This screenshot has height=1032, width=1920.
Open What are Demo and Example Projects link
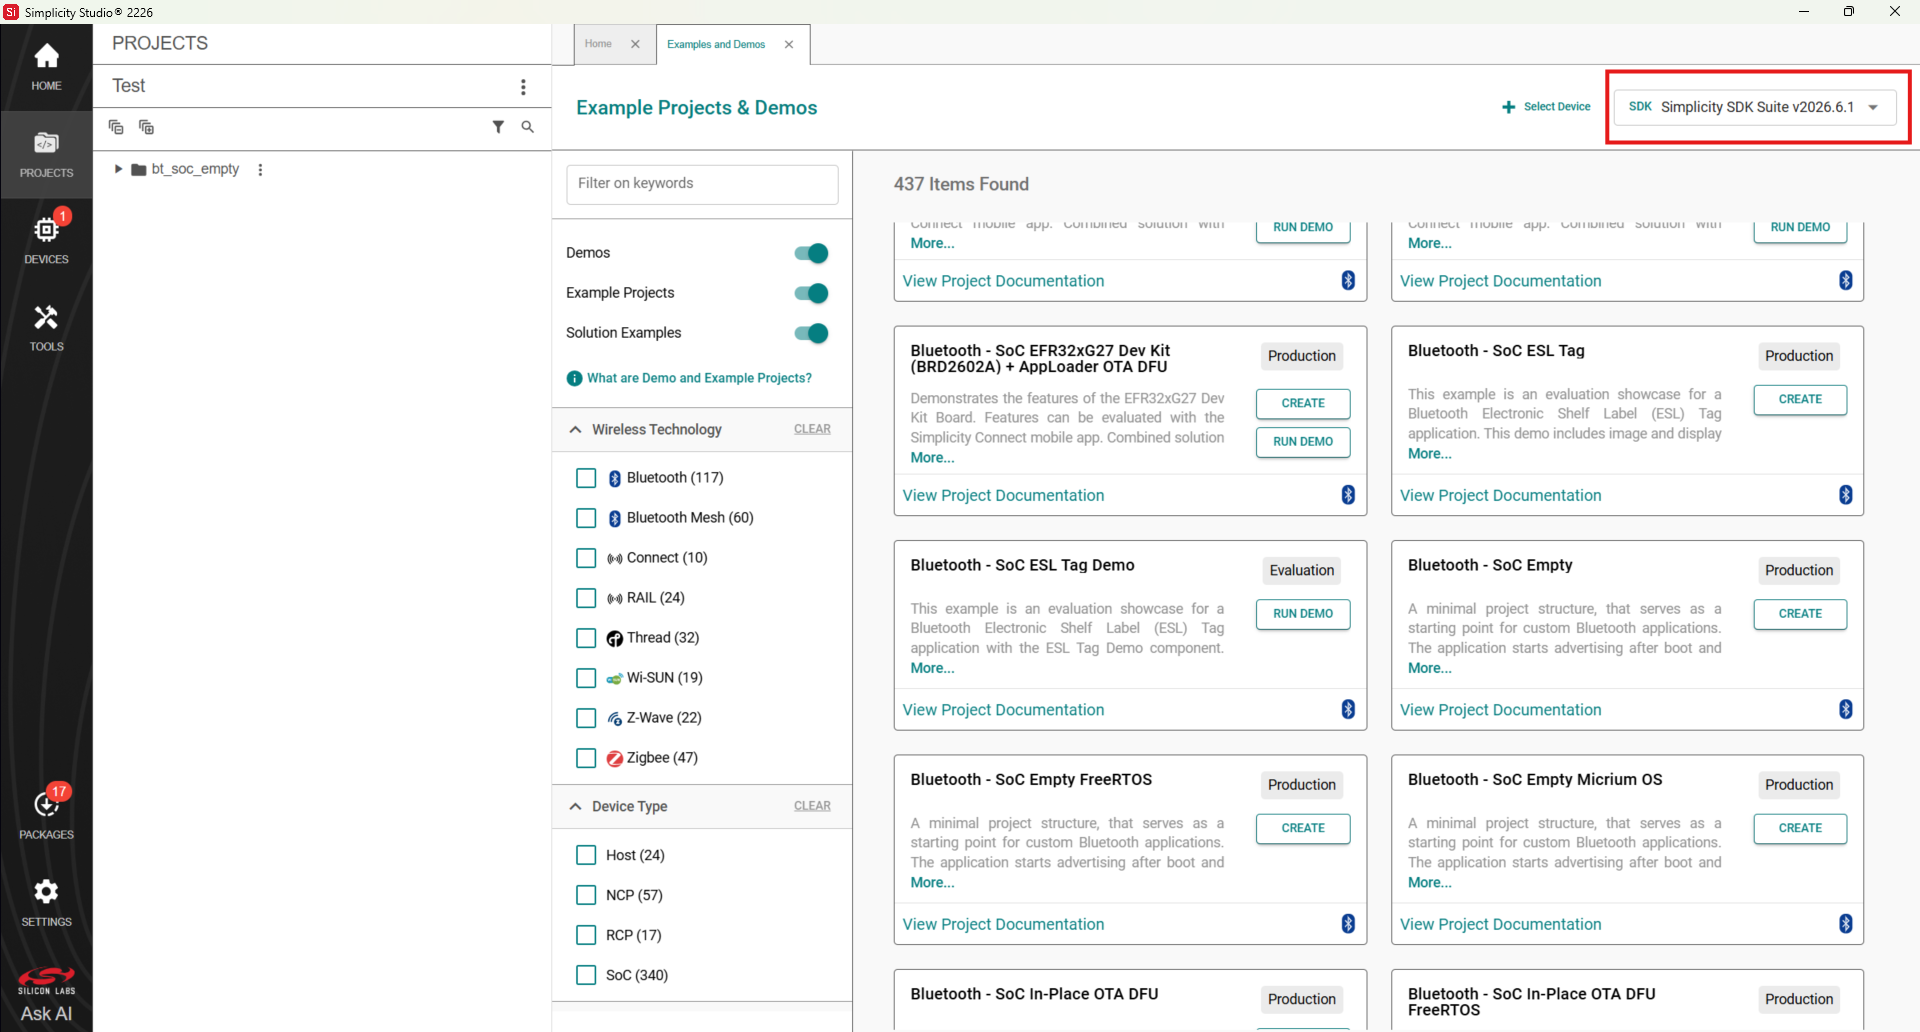[699, 379]
